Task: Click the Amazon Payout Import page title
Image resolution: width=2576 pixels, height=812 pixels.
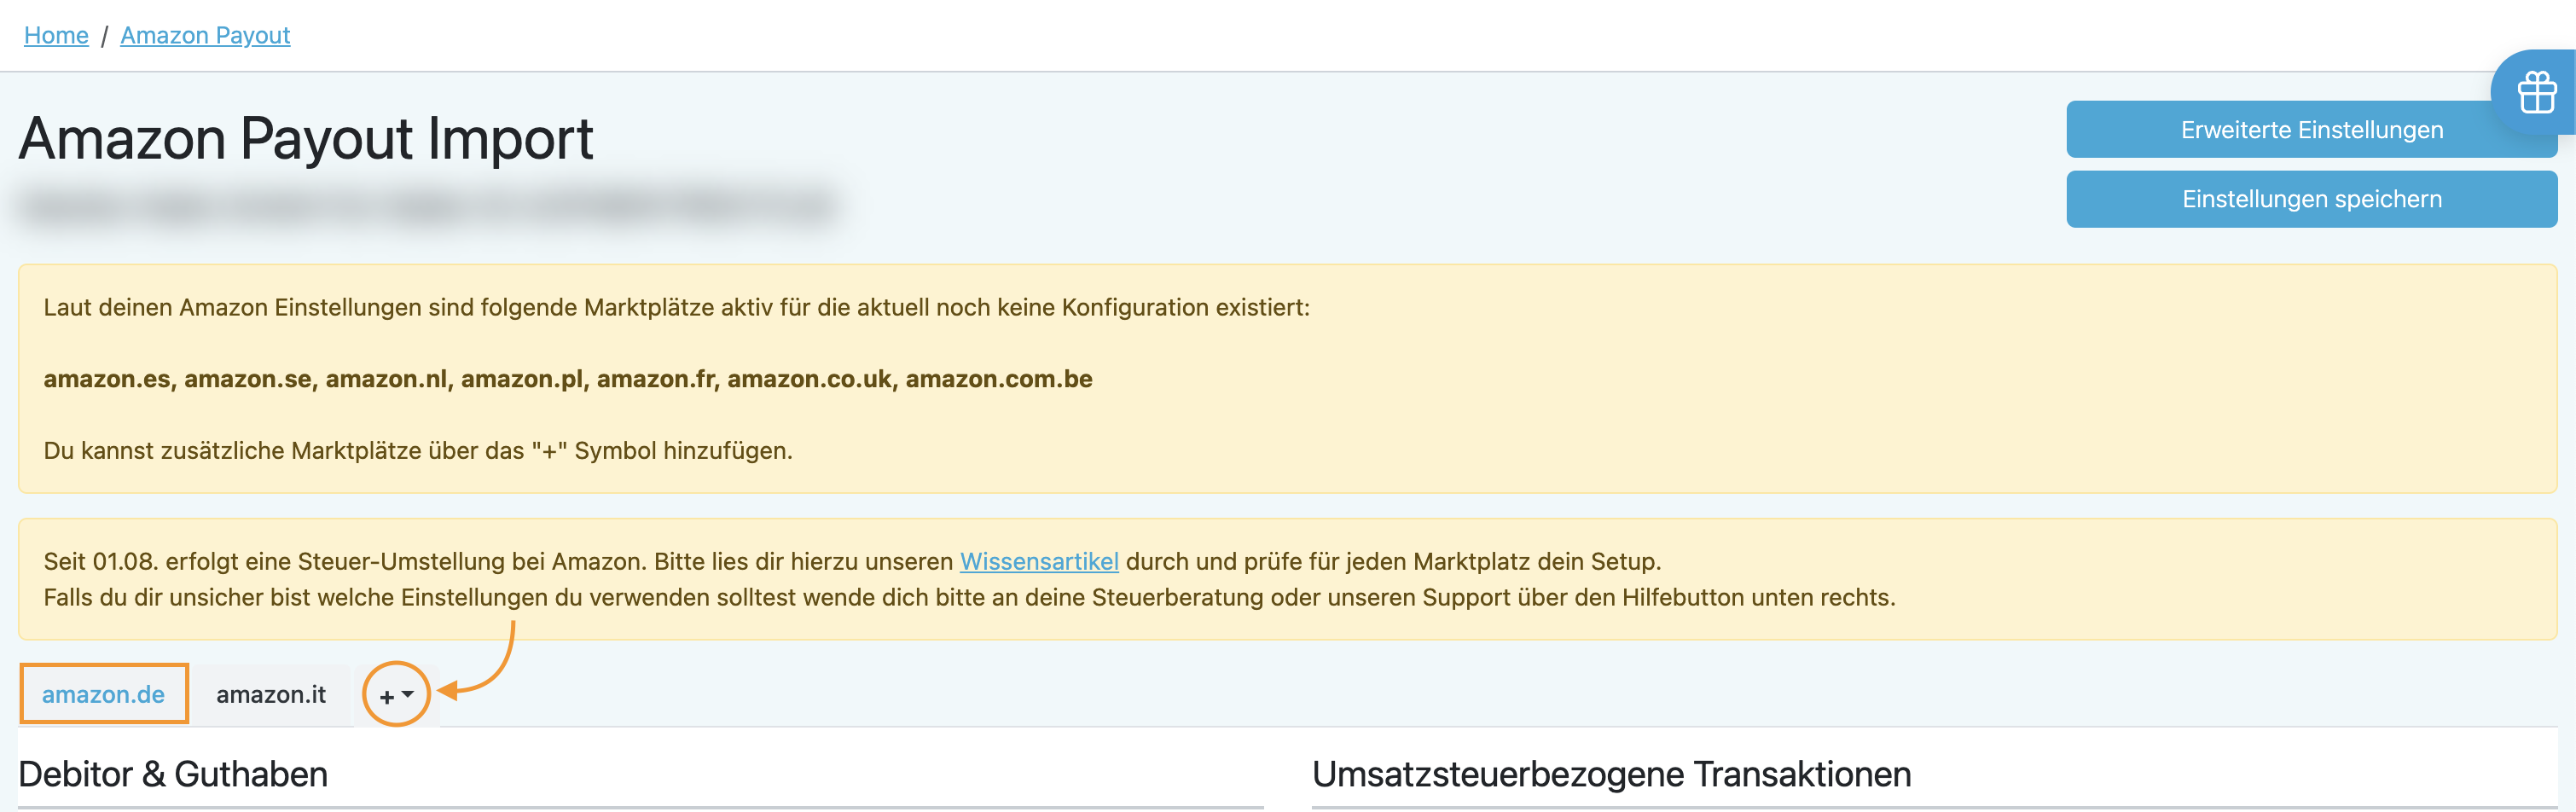Action: click(306, 138)
